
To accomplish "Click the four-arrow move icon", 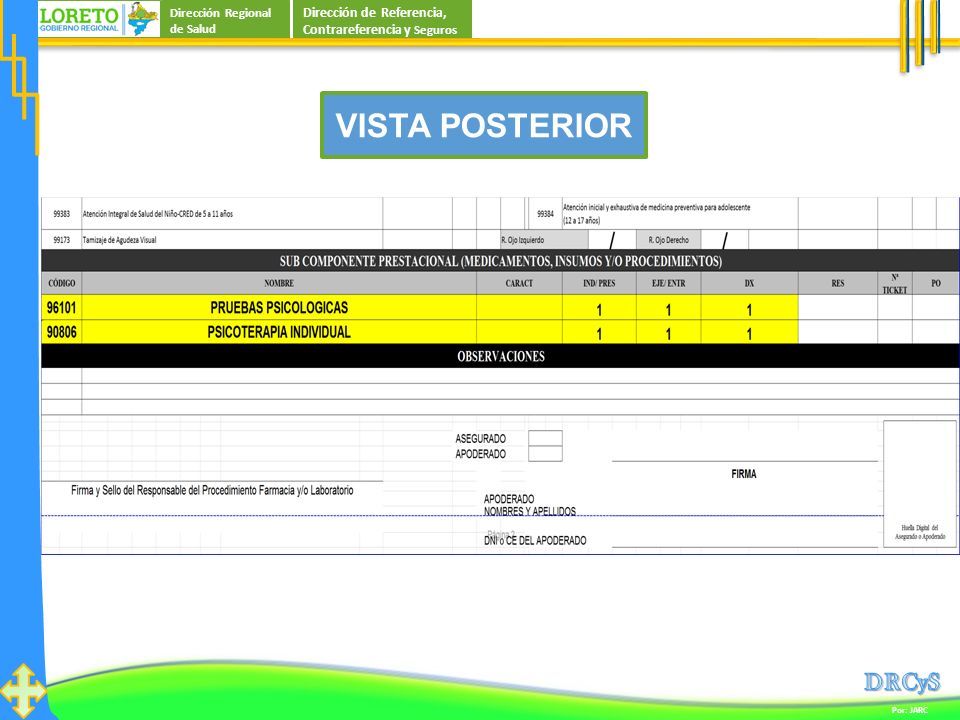I will [22, 691].
